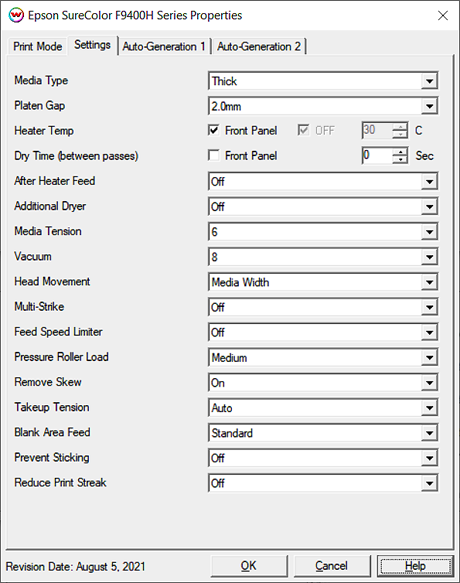Open the Head Movement dropdown

(x=323, y=282)
